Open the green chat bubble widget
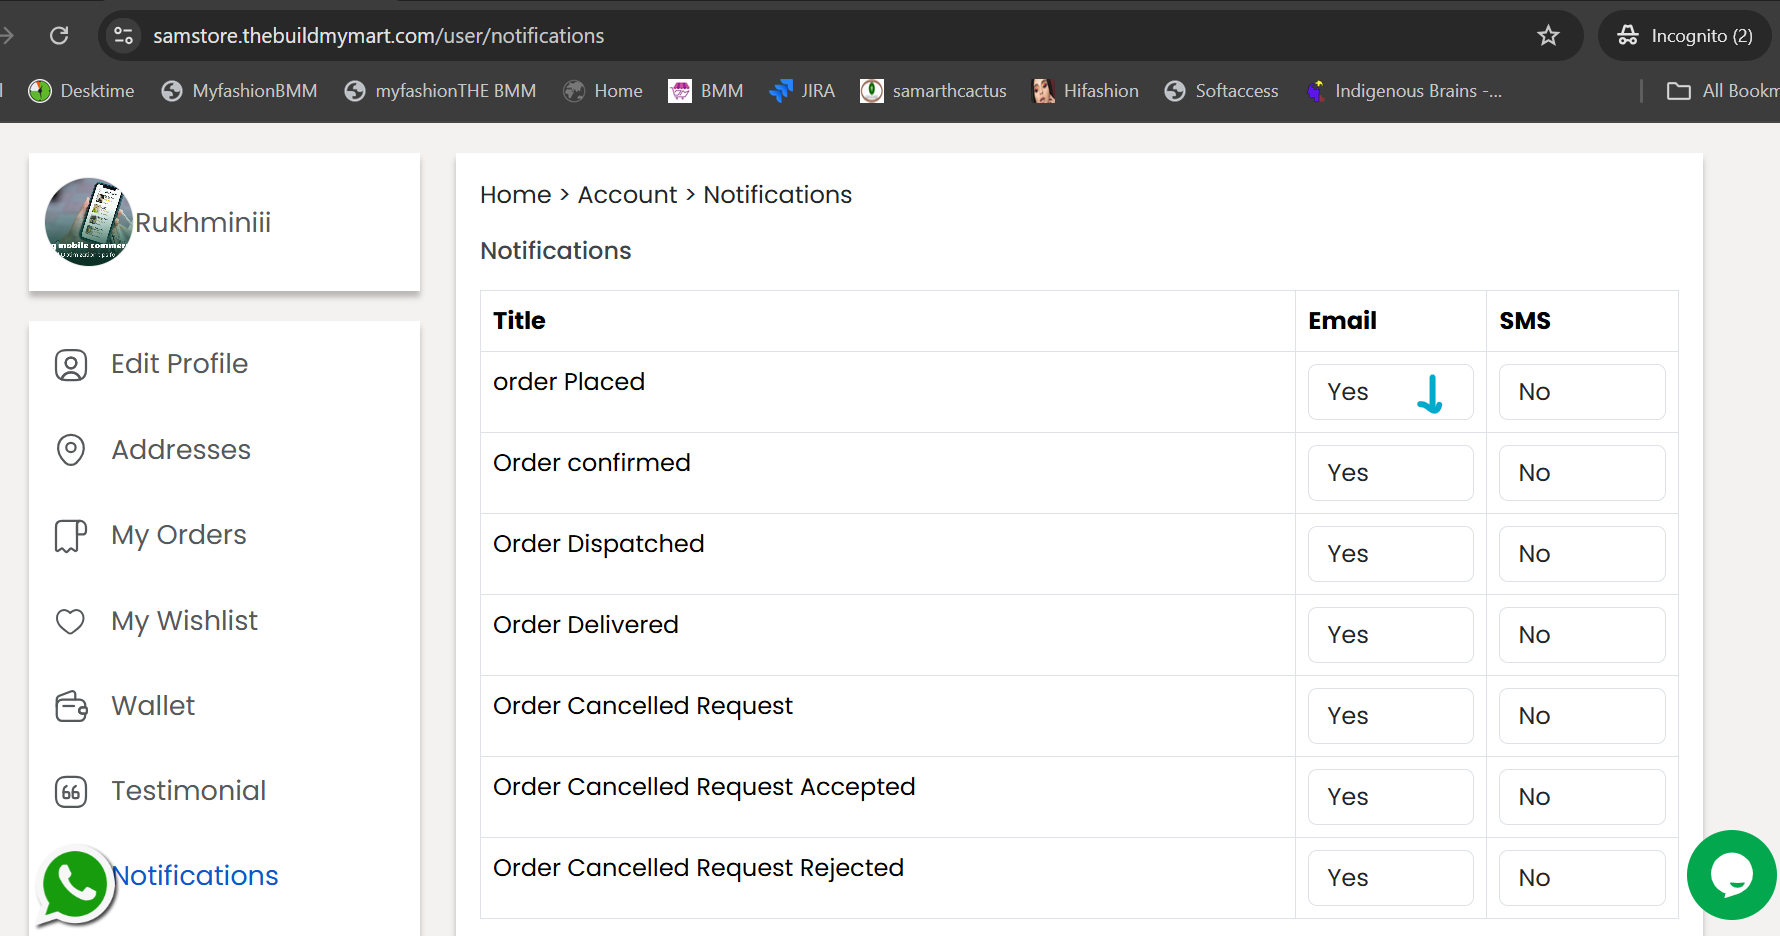Screen dimensions: 1780x936 [x=1731, y=875]
